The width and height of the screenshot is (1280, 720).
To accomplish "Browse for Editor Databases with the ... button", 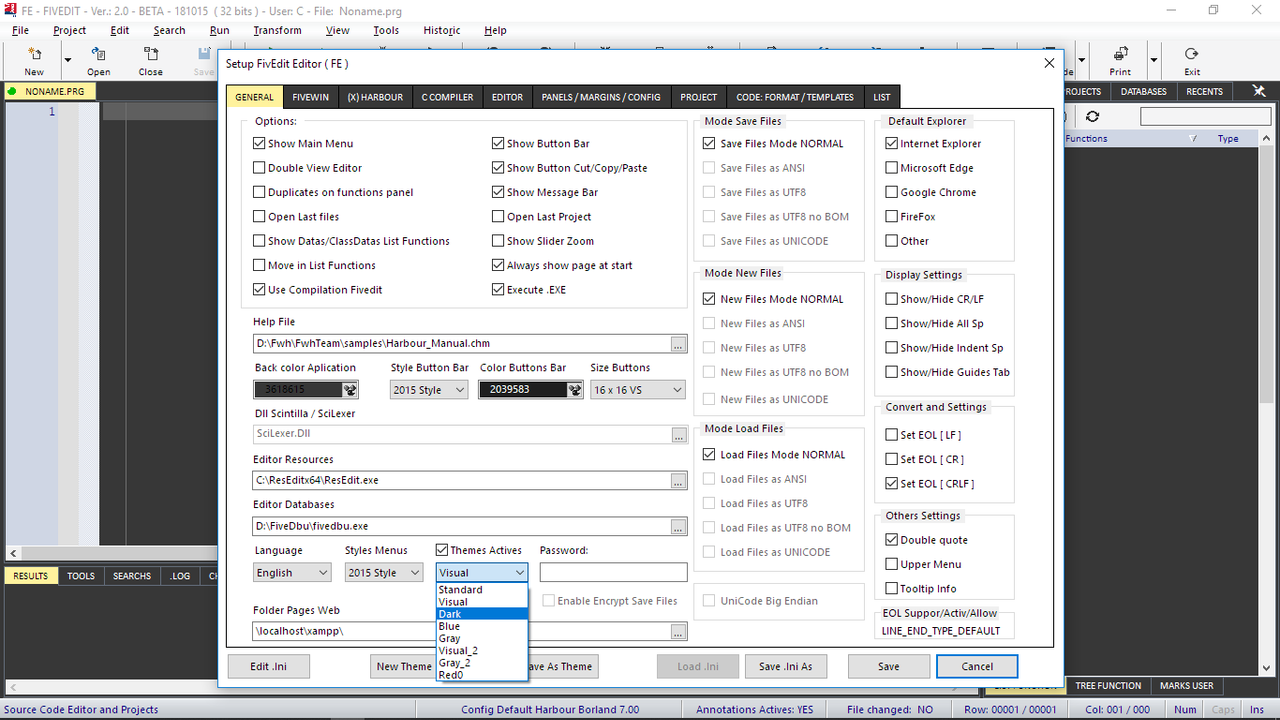I will tap(679, 527).
